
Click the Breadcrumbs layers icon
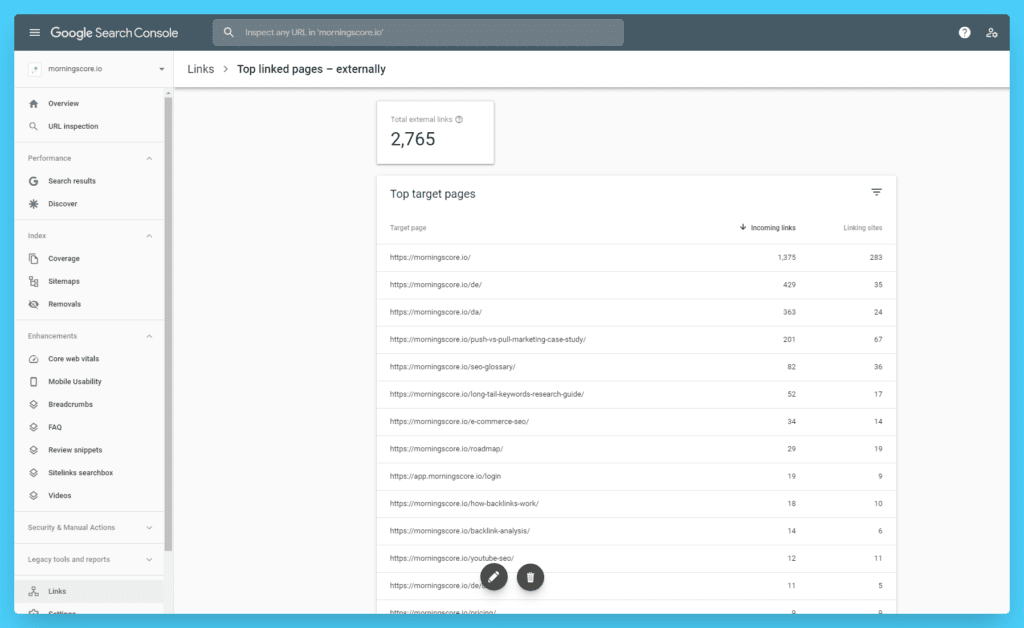tap(33, 405)
